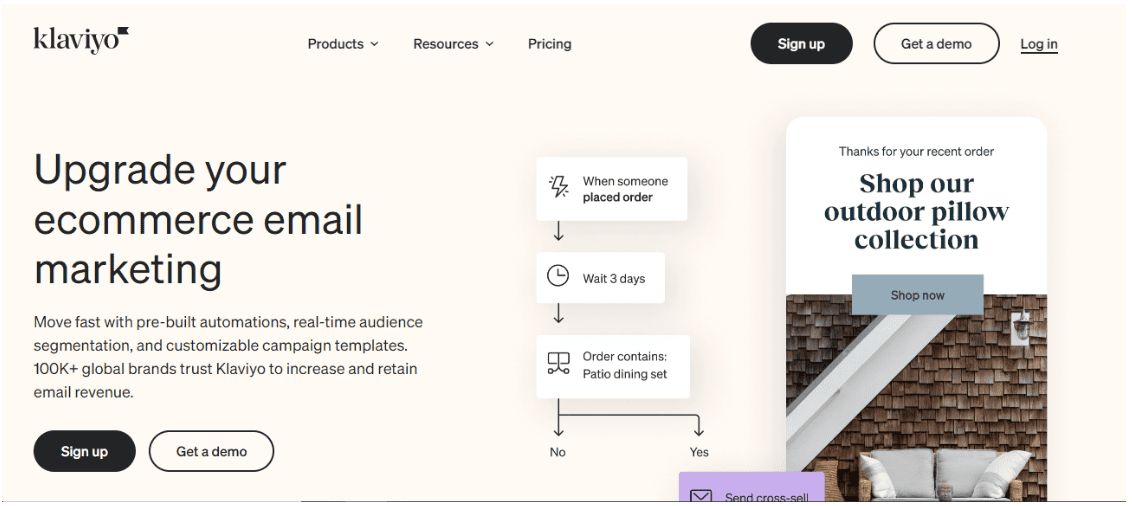Click the hero Sign up button
Image resolution: width=1132 pixels, height=506 pixels.
(x=84, y=451)
